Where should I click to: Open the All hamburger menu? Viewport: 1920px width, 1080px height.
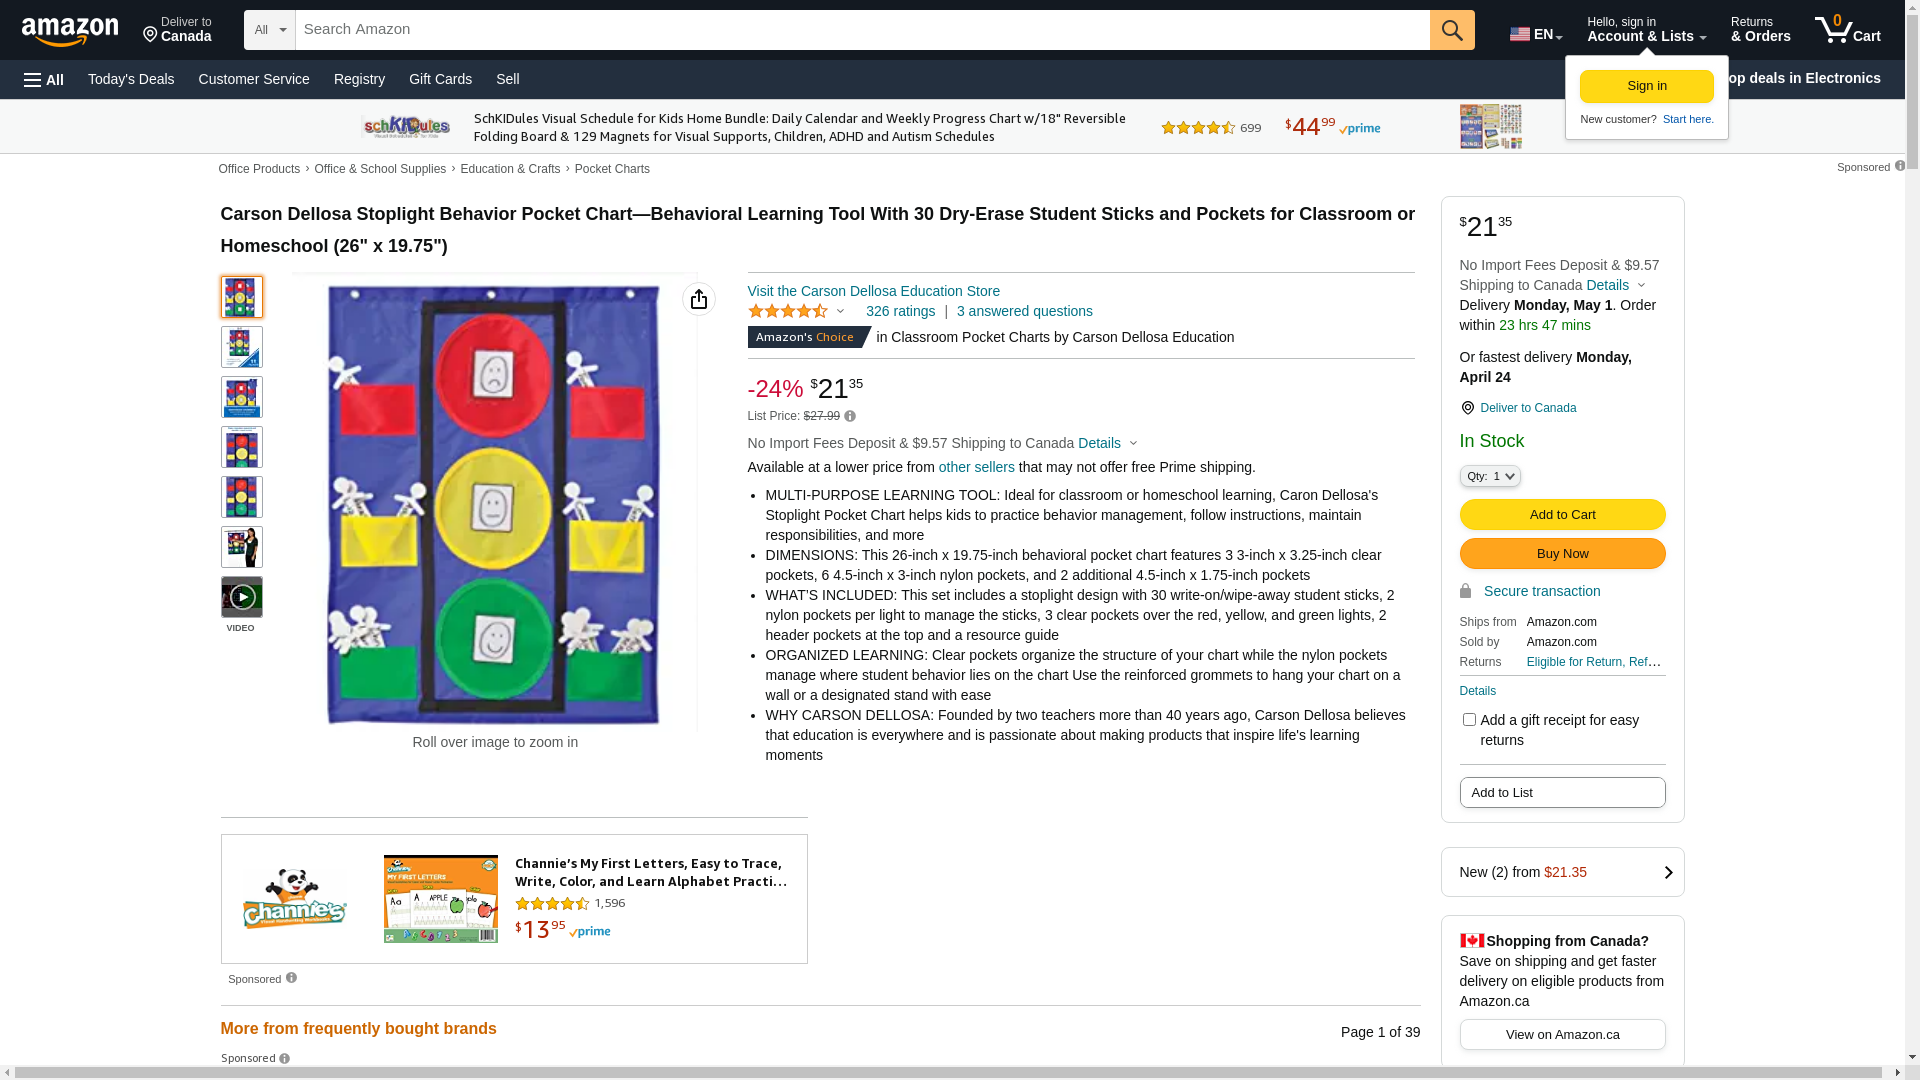click(x=44, y=80)
